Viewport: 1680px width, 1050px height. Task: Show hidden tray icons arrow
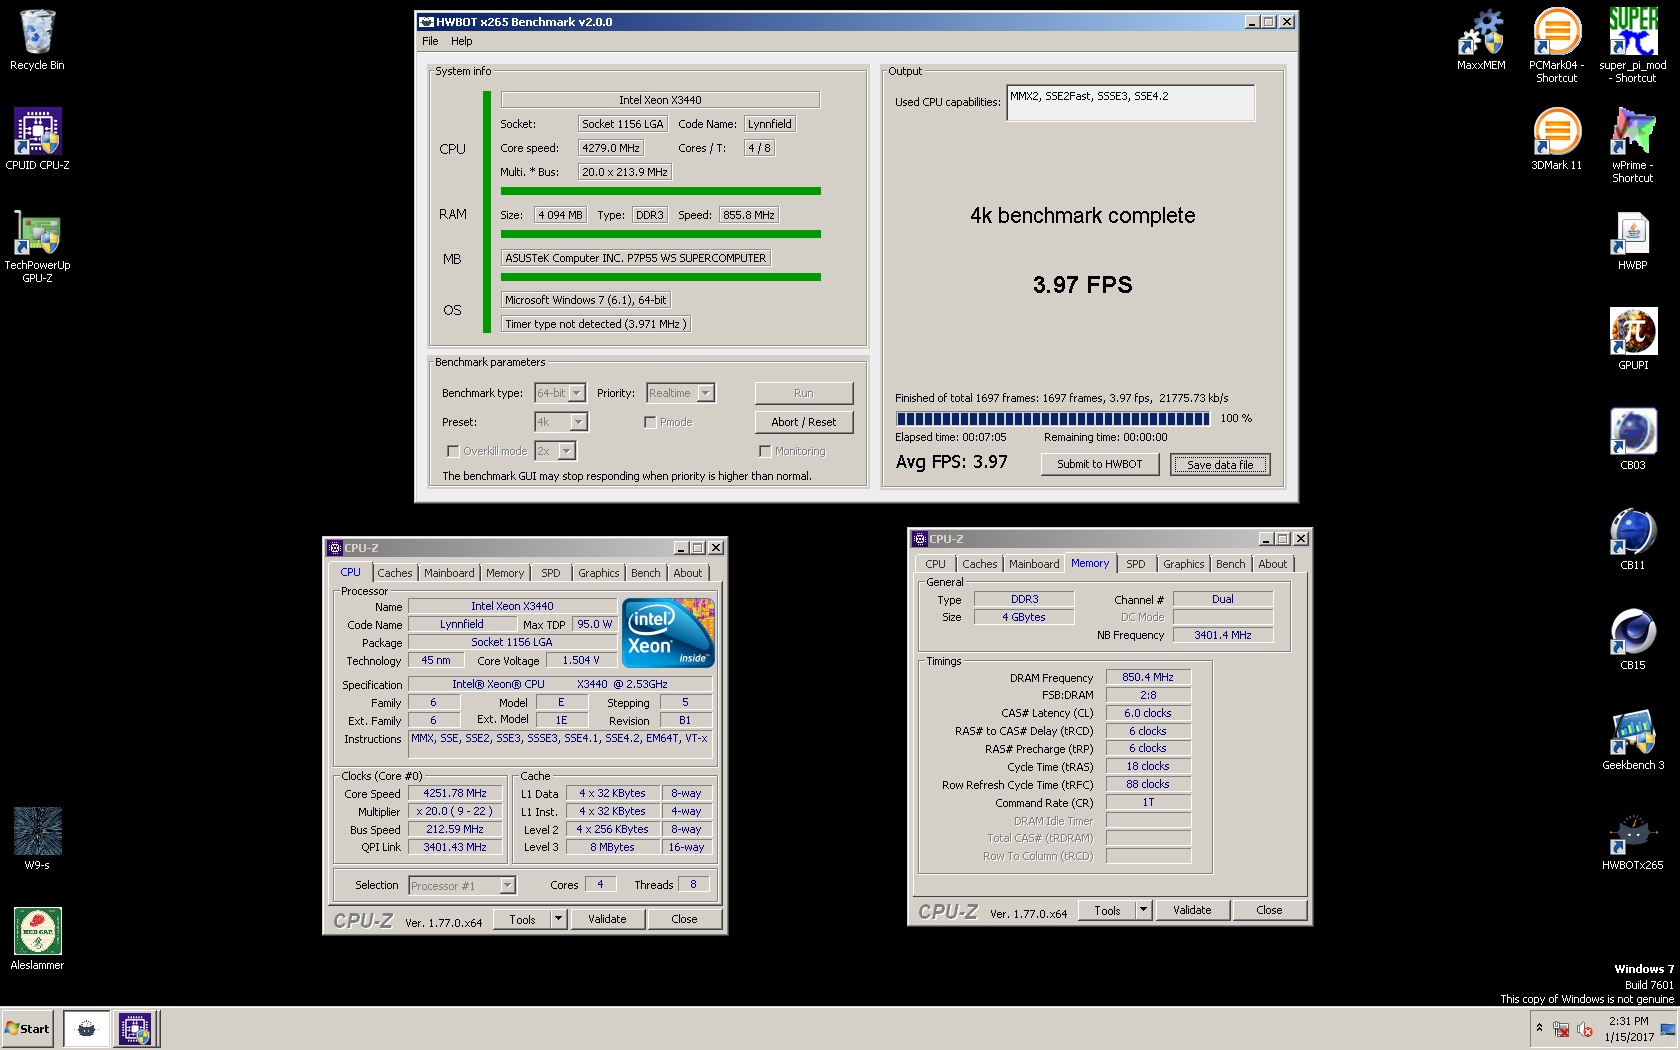(1539, 1028)
